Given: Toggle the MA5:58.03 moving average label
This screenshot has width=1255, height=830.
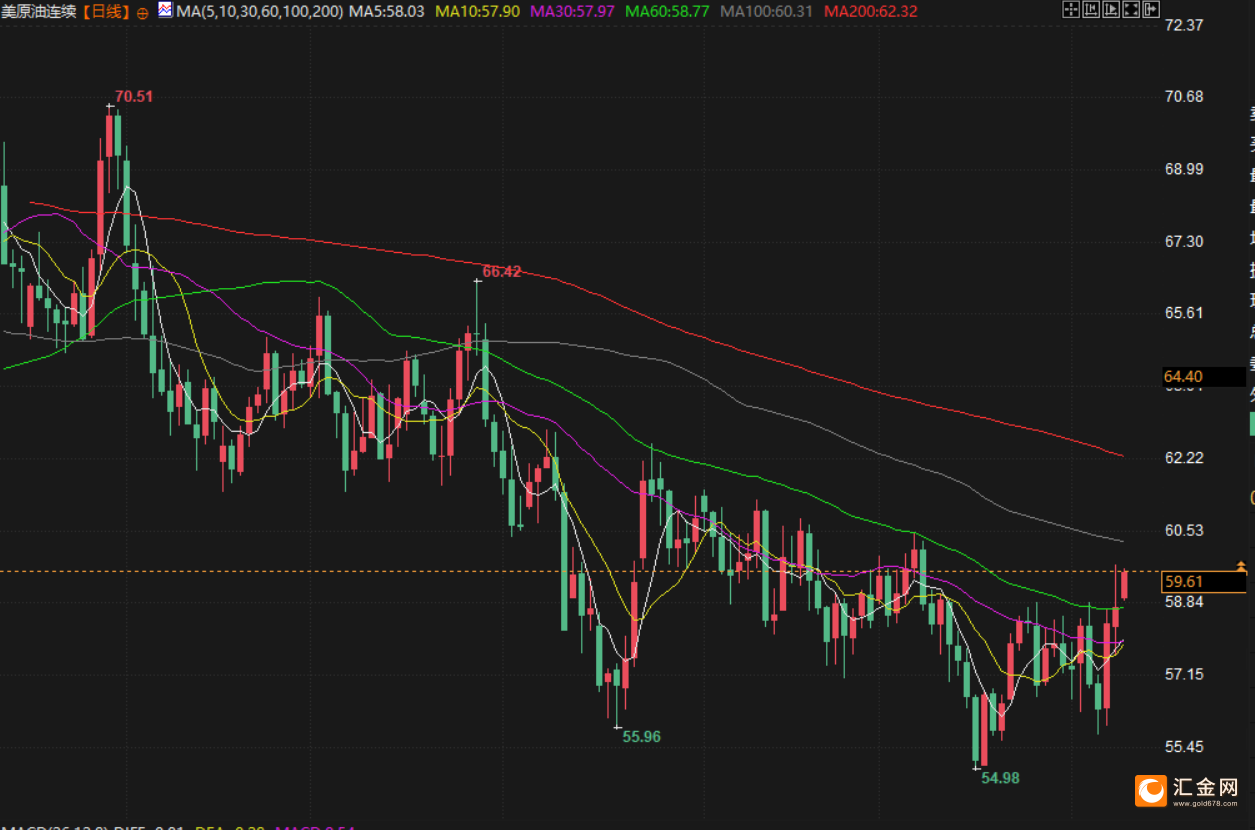Looking at the screenshot, I should [384, 12].
